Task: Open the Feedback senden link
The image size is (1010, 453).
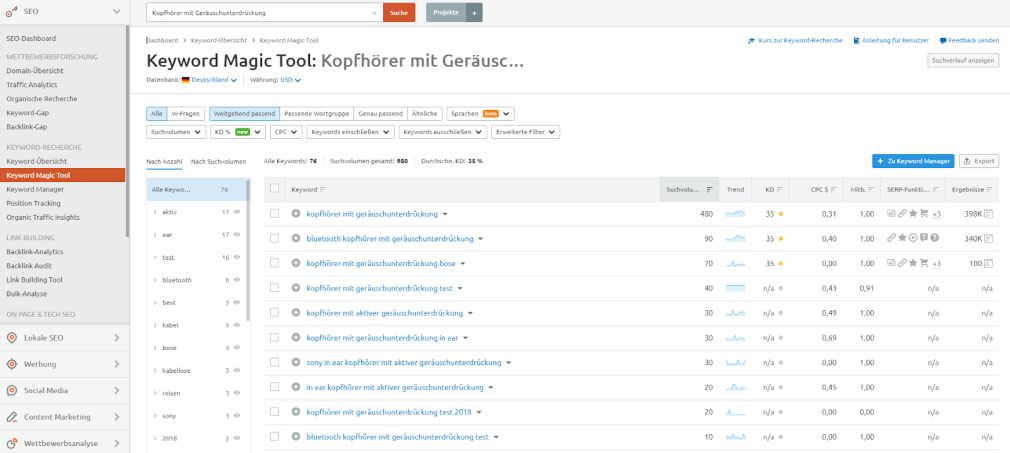Action: 969,40
